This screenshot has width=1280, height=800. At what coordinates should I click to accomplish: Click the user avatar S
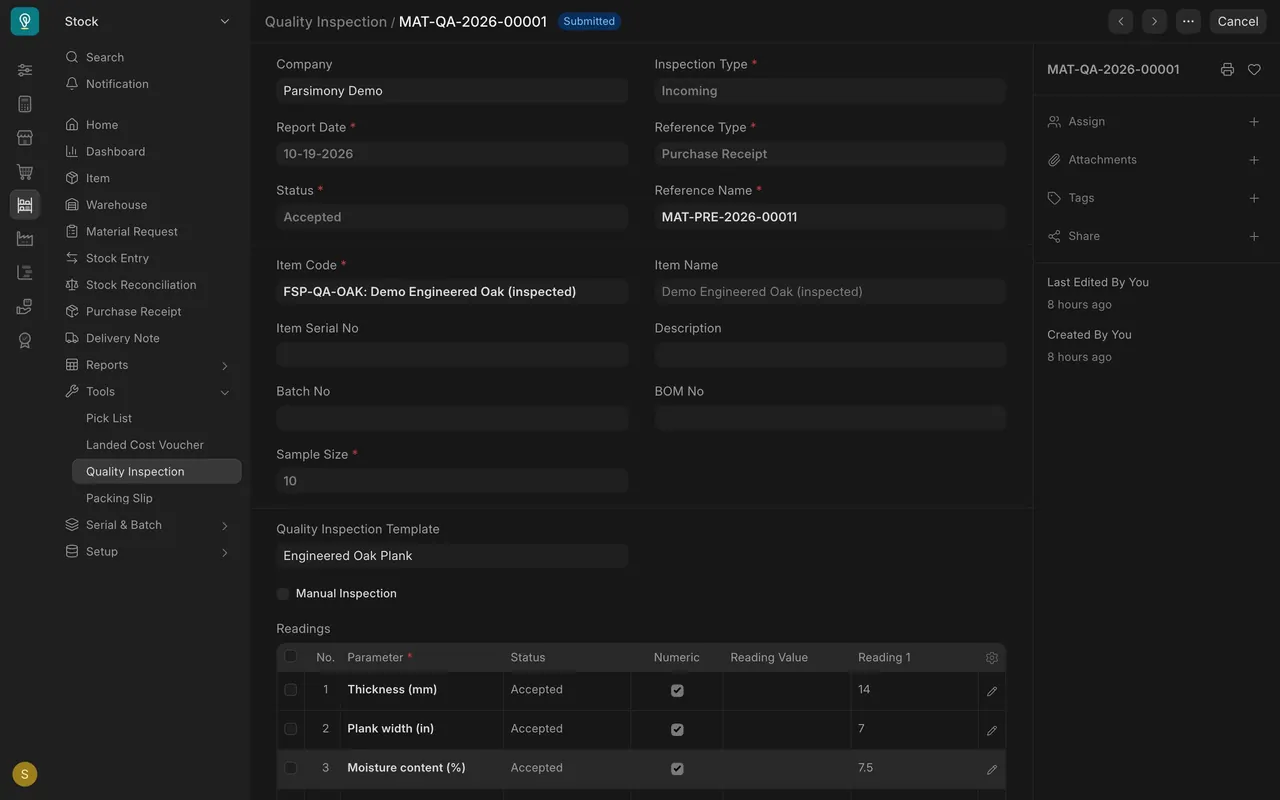click(25, 774)
